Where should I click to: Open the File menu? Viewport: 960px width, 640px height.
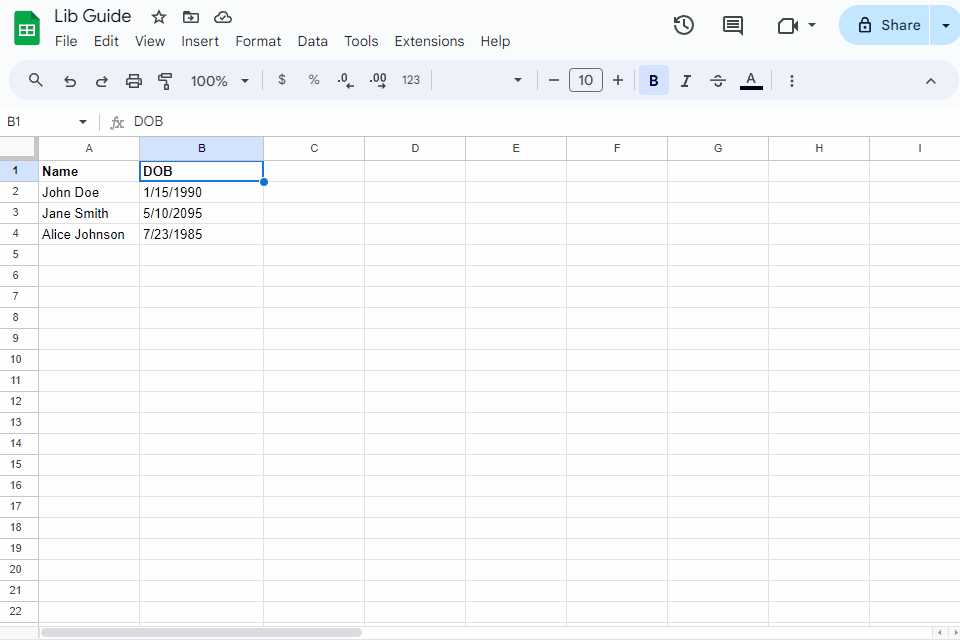[x=66, y=41]
